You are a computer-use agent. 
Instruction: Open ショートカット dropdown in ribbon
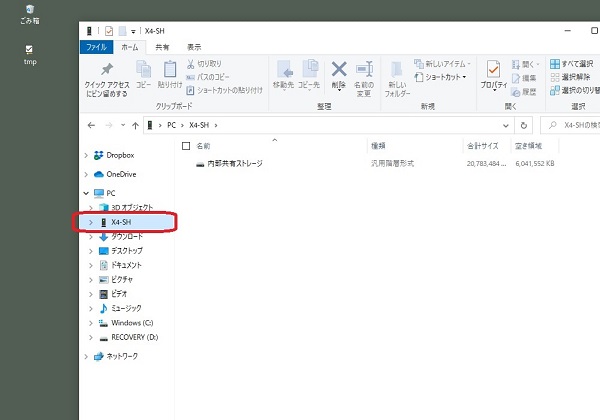441,77
